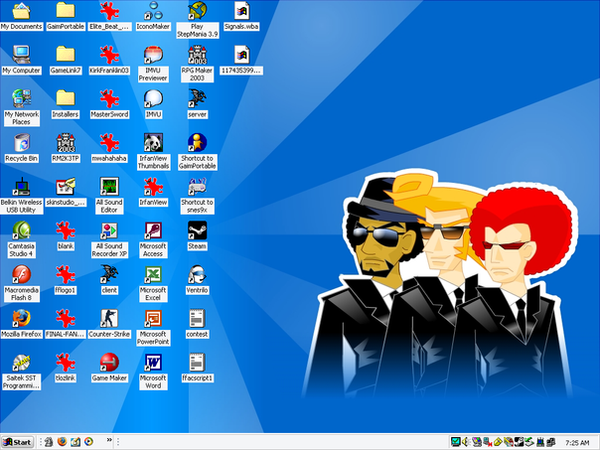Select the mwahahaha file icon
600x450 pixels.
(x=109, y=143)
